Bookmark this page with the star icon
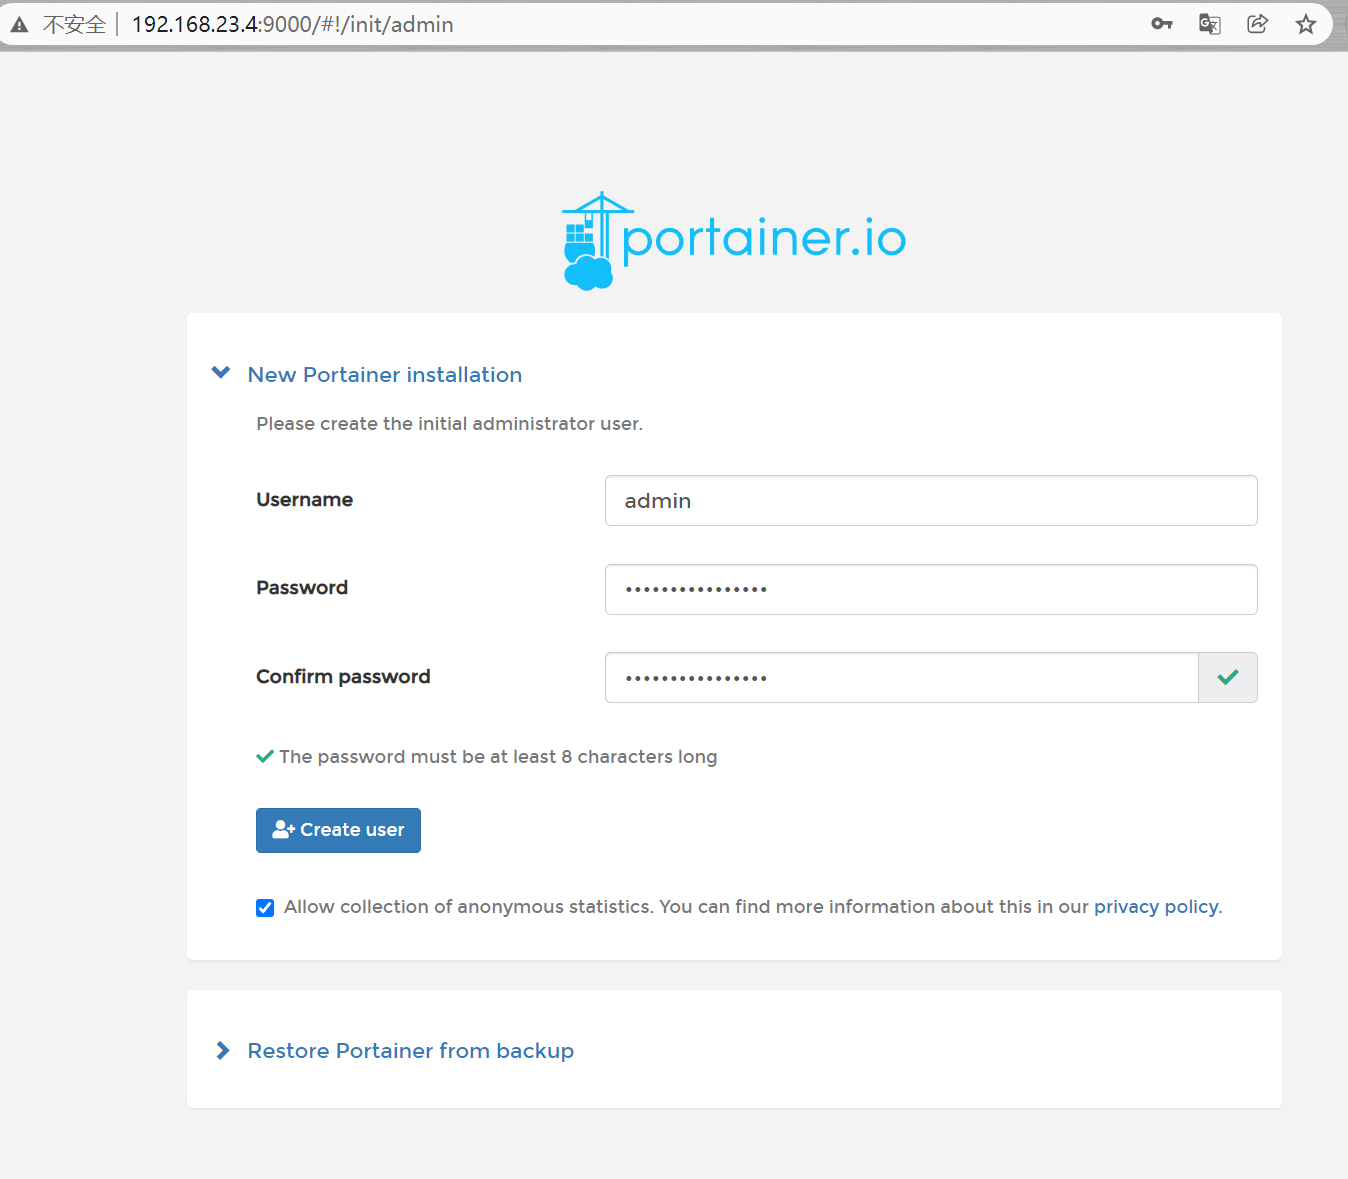The height and width of the screenshot is (1179, 1348). point(1305,24)
